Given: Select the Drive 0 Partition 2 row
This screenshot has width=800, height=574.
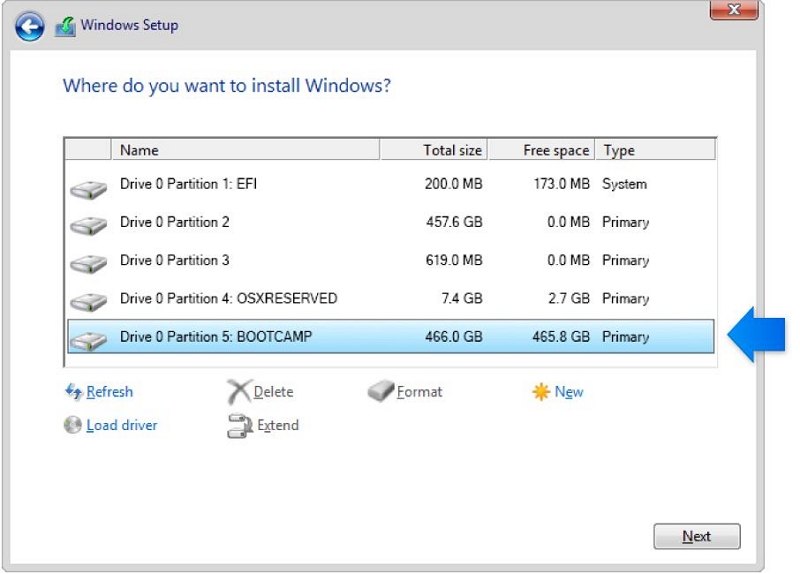Looking at the screenshot, I should pyautogui.click(x=390, y=222).
